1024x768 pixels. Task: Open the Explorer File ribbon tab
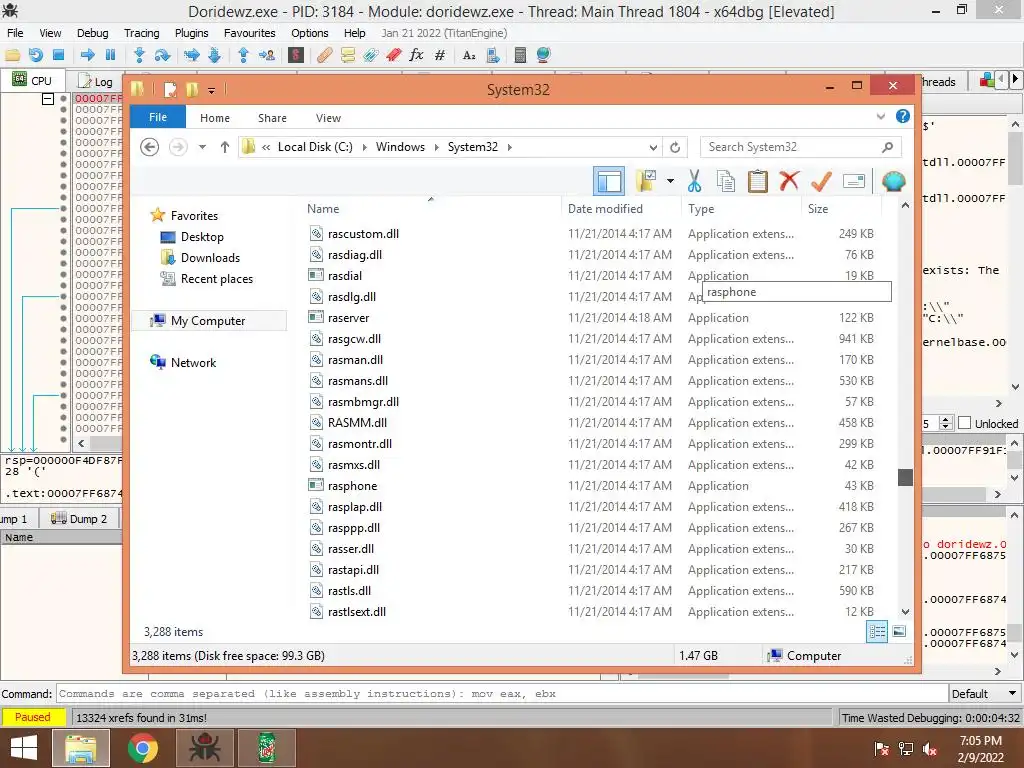coord(158,117)
